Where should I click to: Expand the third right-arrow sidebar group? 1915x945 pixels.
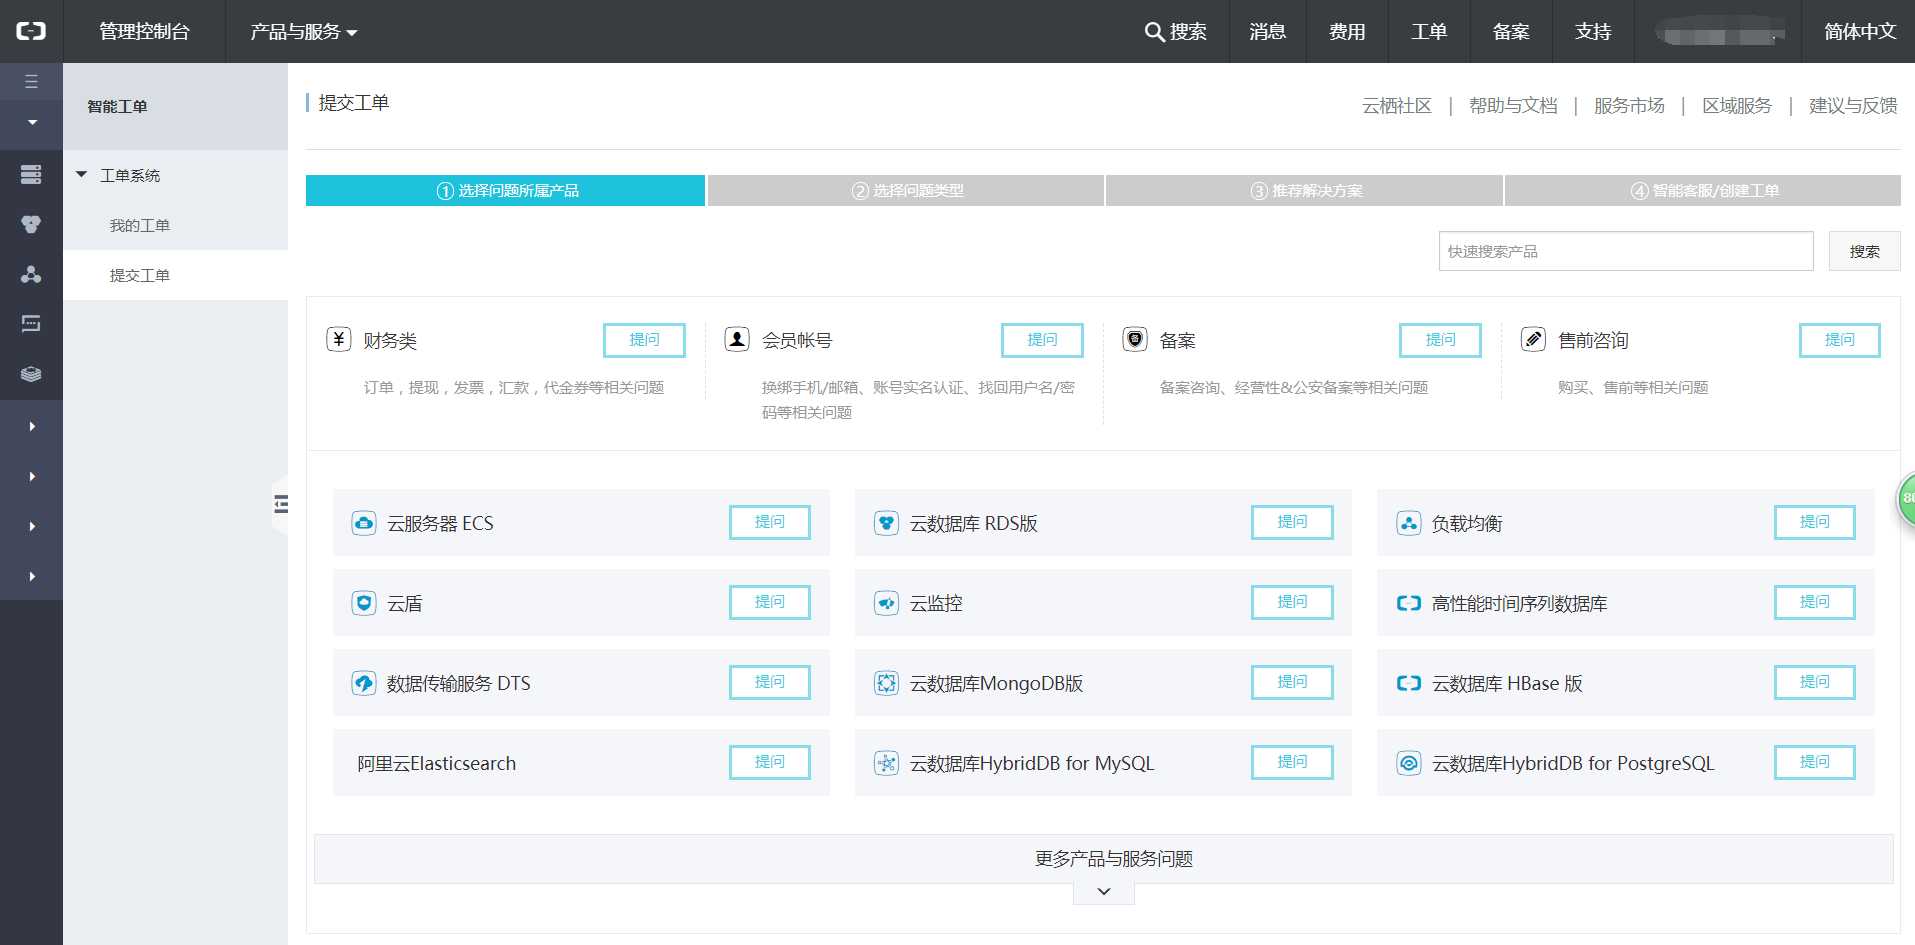32,526
